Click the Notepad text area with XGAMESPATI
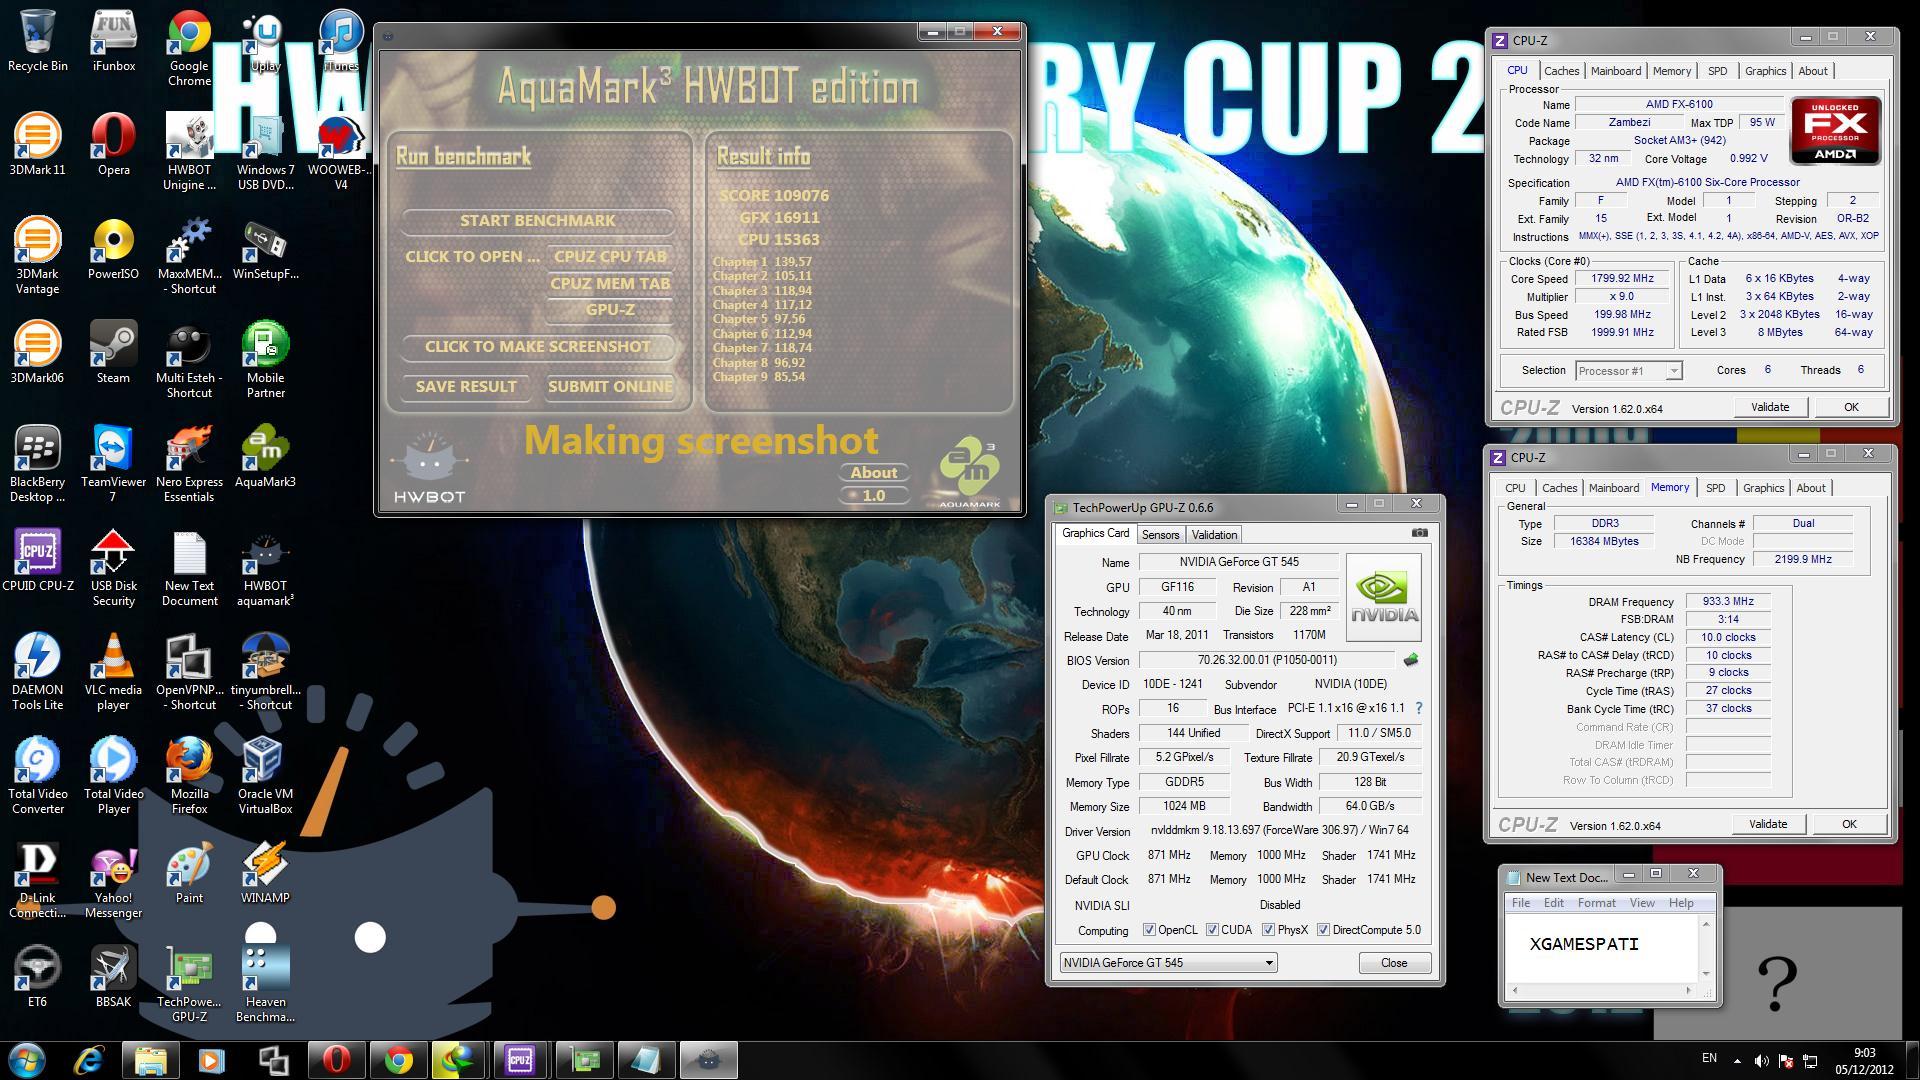 coord(1602,948)
